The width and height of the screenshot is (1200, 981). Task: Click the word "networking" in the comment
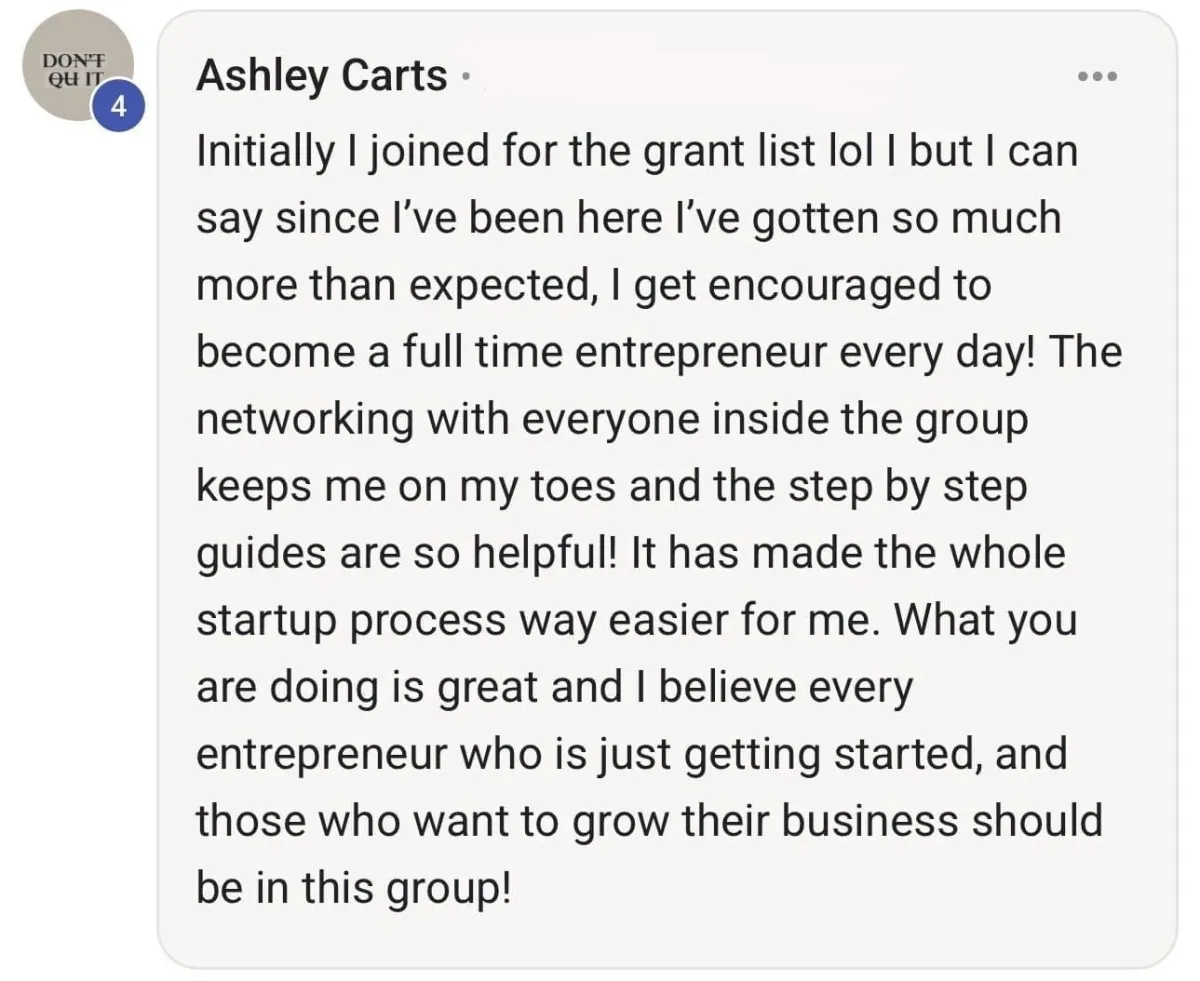point(305,419)
